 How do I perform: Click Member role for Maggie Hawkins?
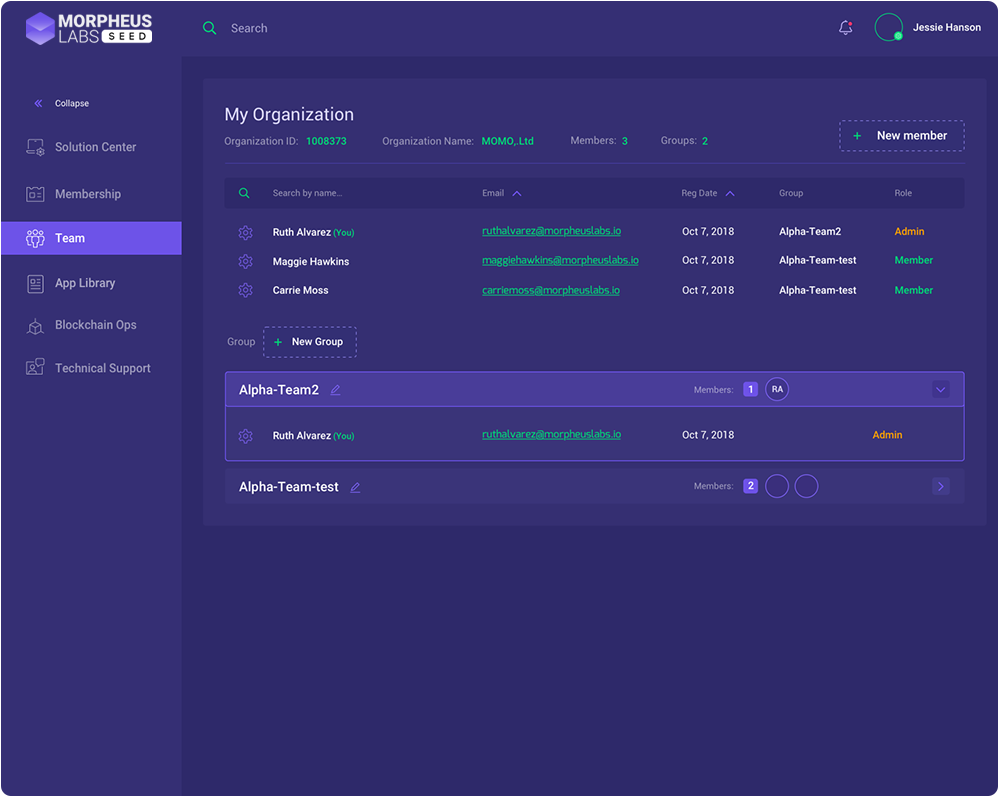pos(914,260)
